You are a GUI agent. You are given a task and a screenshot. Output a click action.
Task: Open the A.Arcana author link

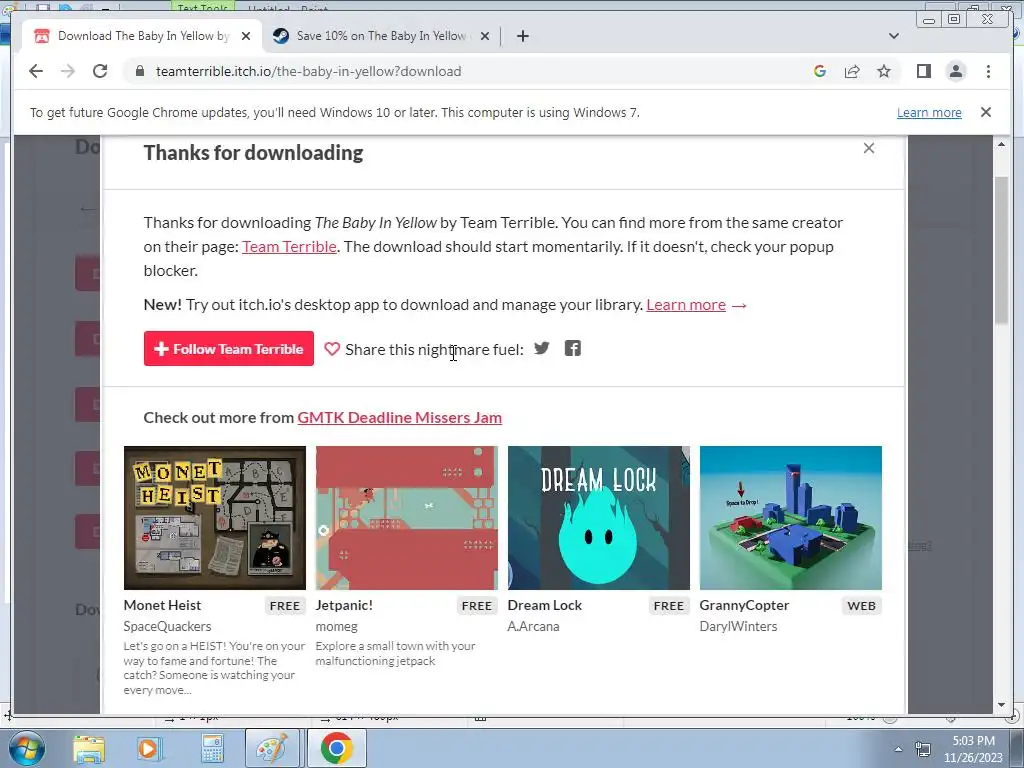pos(533,626)
